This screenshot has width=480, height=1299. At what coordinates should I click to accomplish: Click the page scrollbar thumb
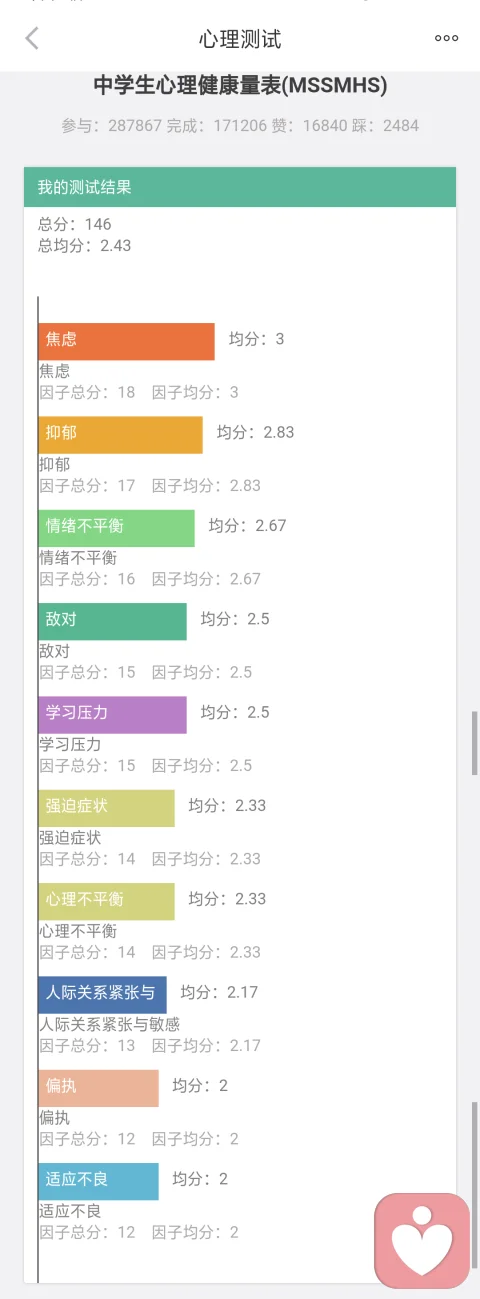(475, 743)
